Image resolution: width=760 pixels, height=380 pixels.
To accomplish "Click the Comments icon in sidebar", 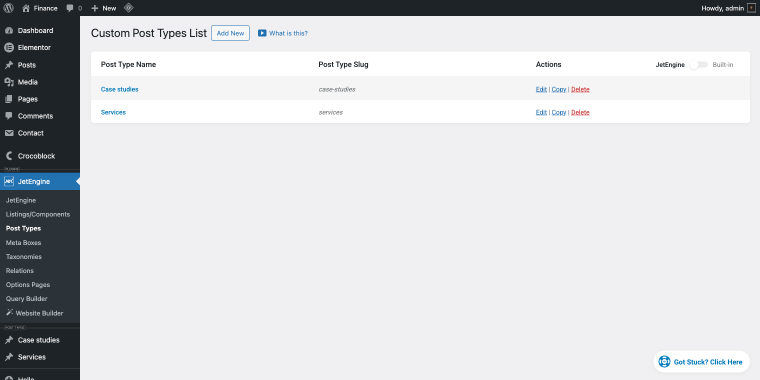I will point(9,116).
